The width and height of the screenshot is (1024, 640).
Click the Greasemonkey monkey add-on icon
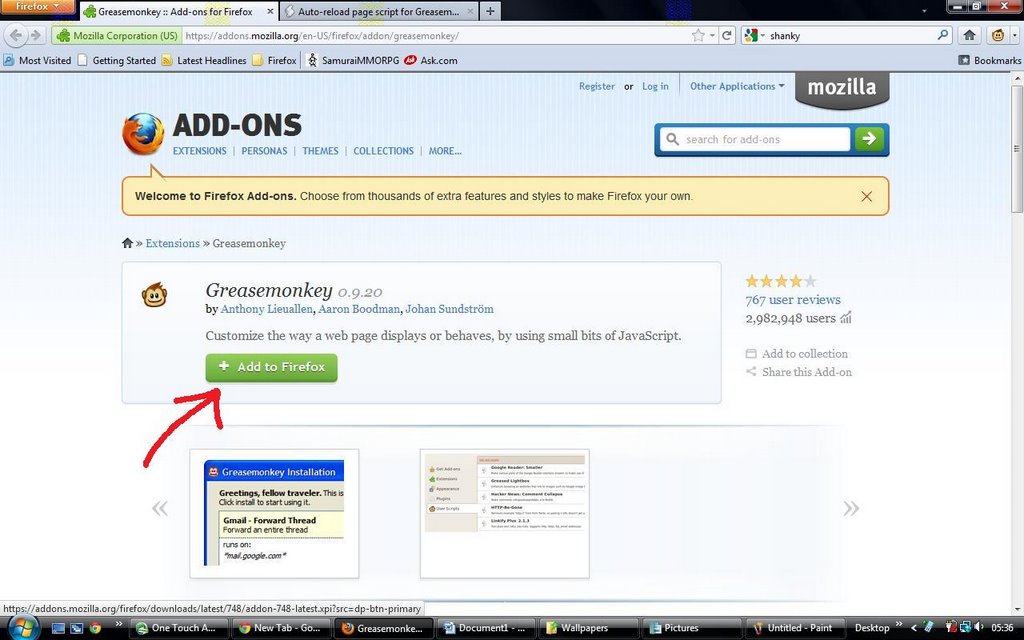(155, 295)
